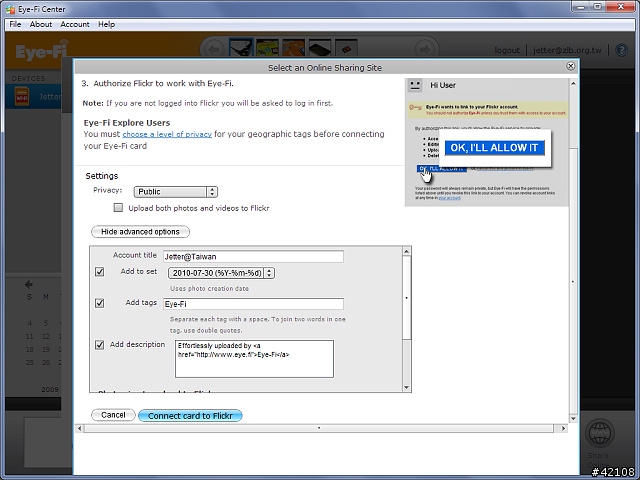Image resolution: width=640 pixels, height=480 pixels.
Task: Click the Cancel button
Action: (113, 415)
